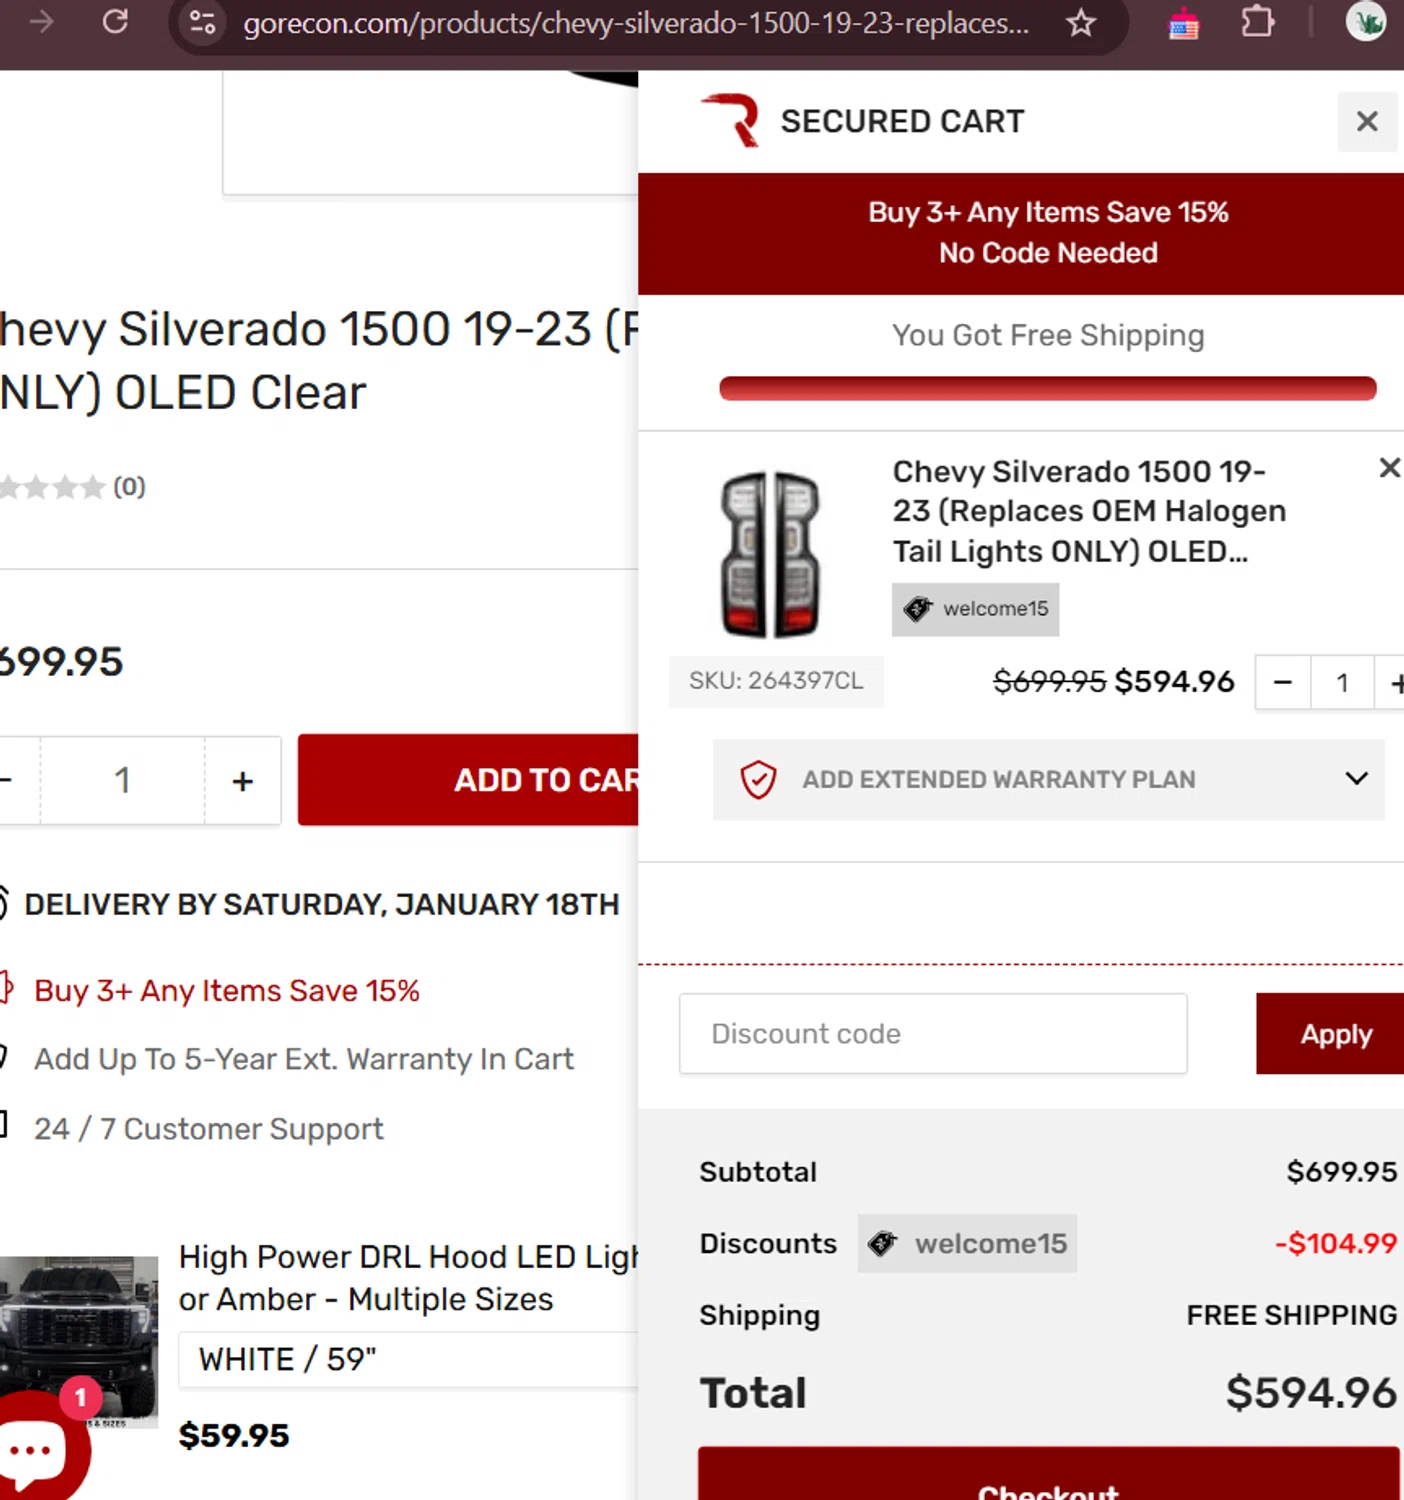
Task: Open the browser profile avatar
Action: [1365, 21]
